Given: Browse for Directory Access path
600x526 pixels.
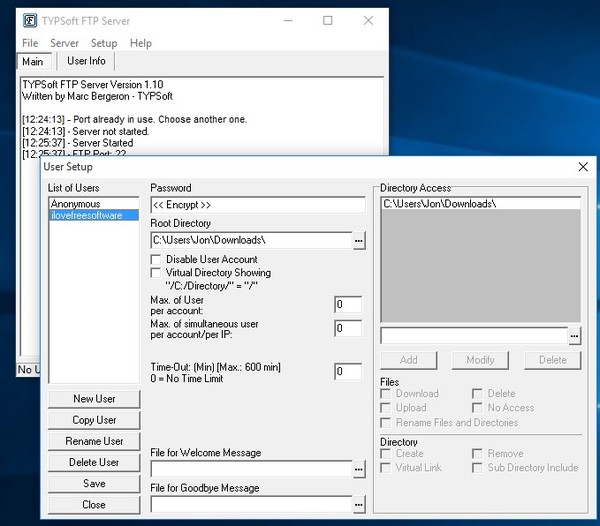Looking at the screenshot, I should click(574, 336).
